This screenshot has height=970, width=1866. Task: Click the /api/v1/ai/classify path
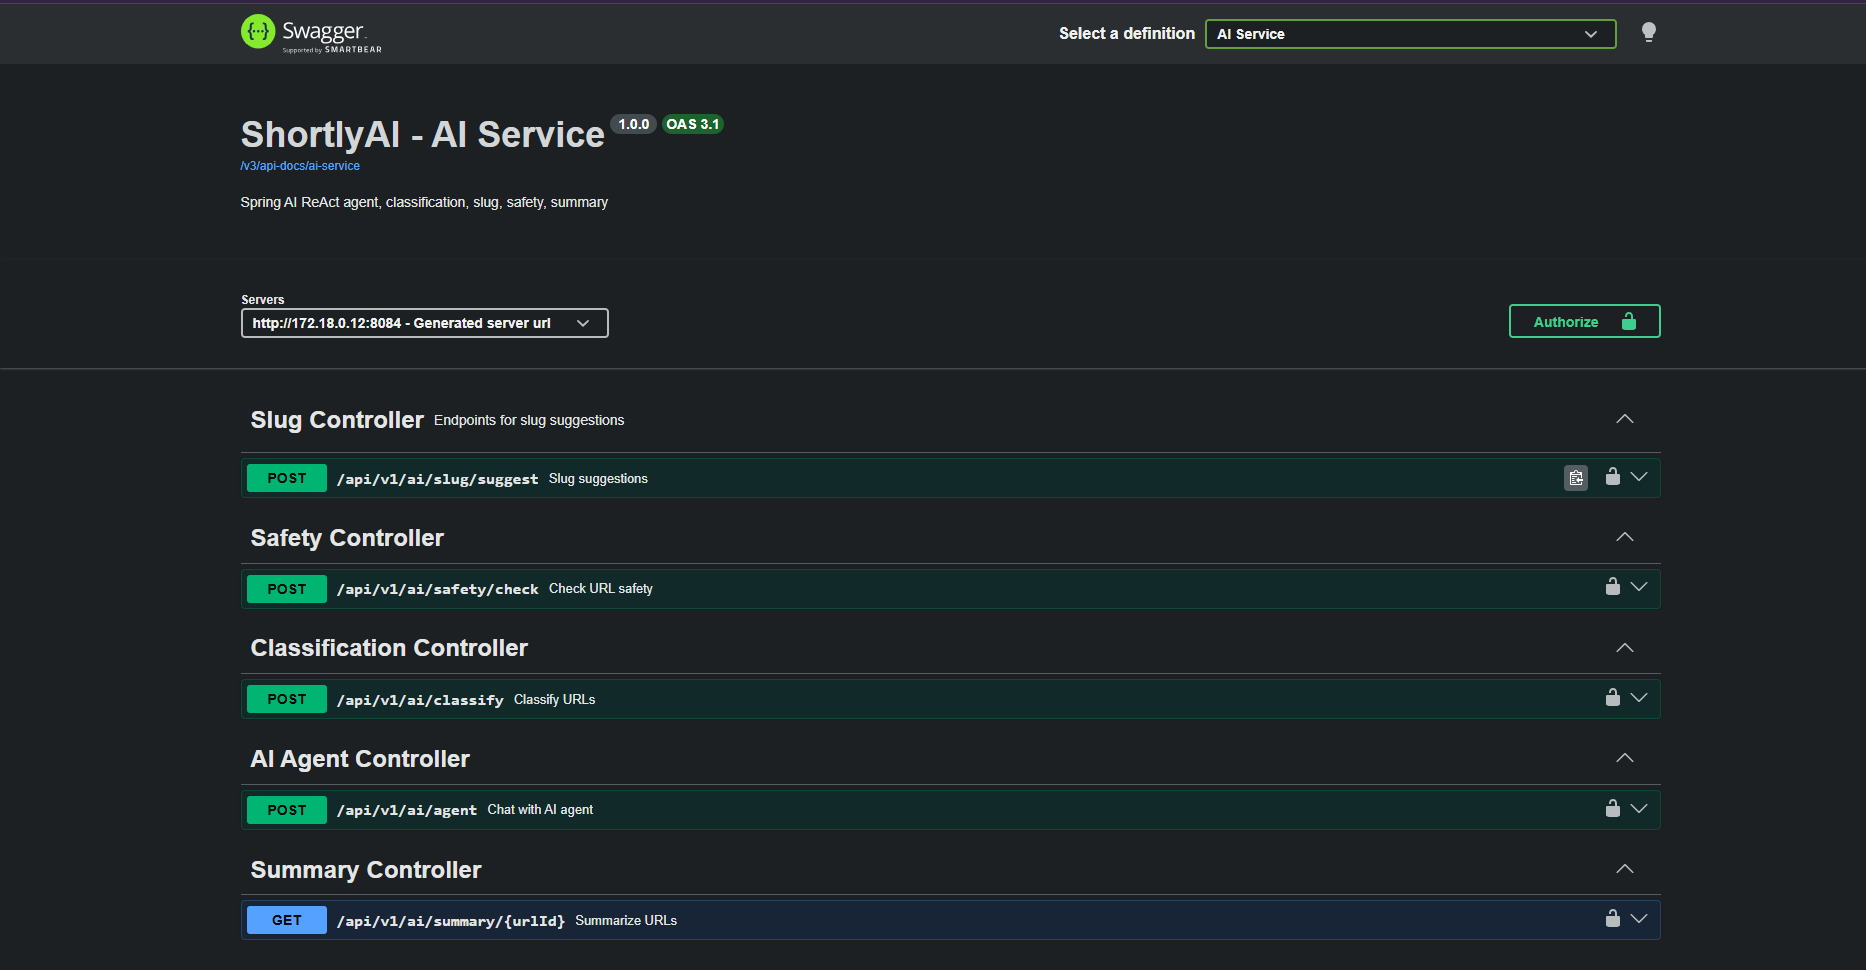420,700
